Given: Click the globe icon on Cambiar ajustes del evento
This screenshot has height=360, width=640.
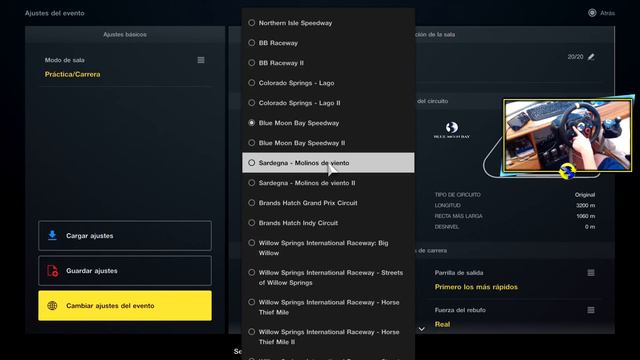Looking at the screenshot, I should (52, 305).
